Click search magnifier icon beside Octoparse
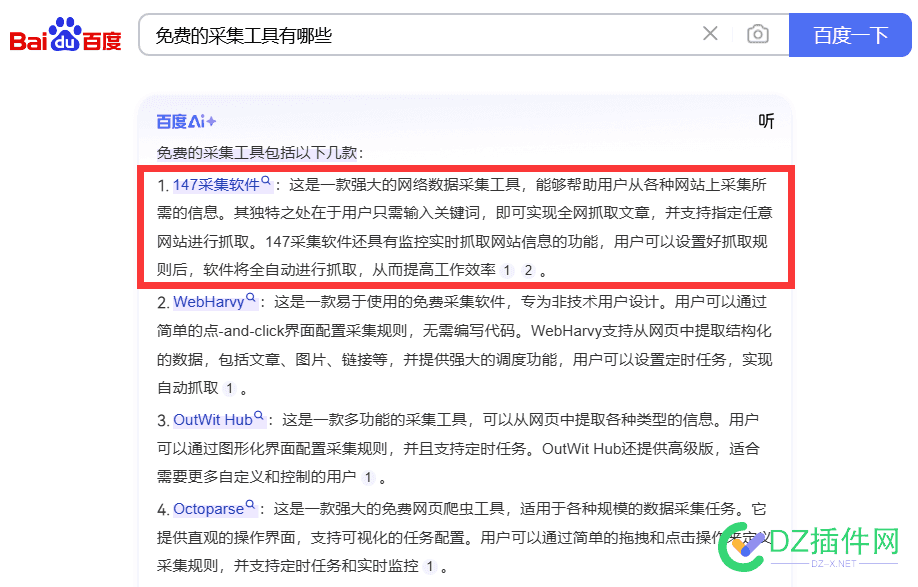The height and width of the screenshot is (587, 918). coord(250,504)
